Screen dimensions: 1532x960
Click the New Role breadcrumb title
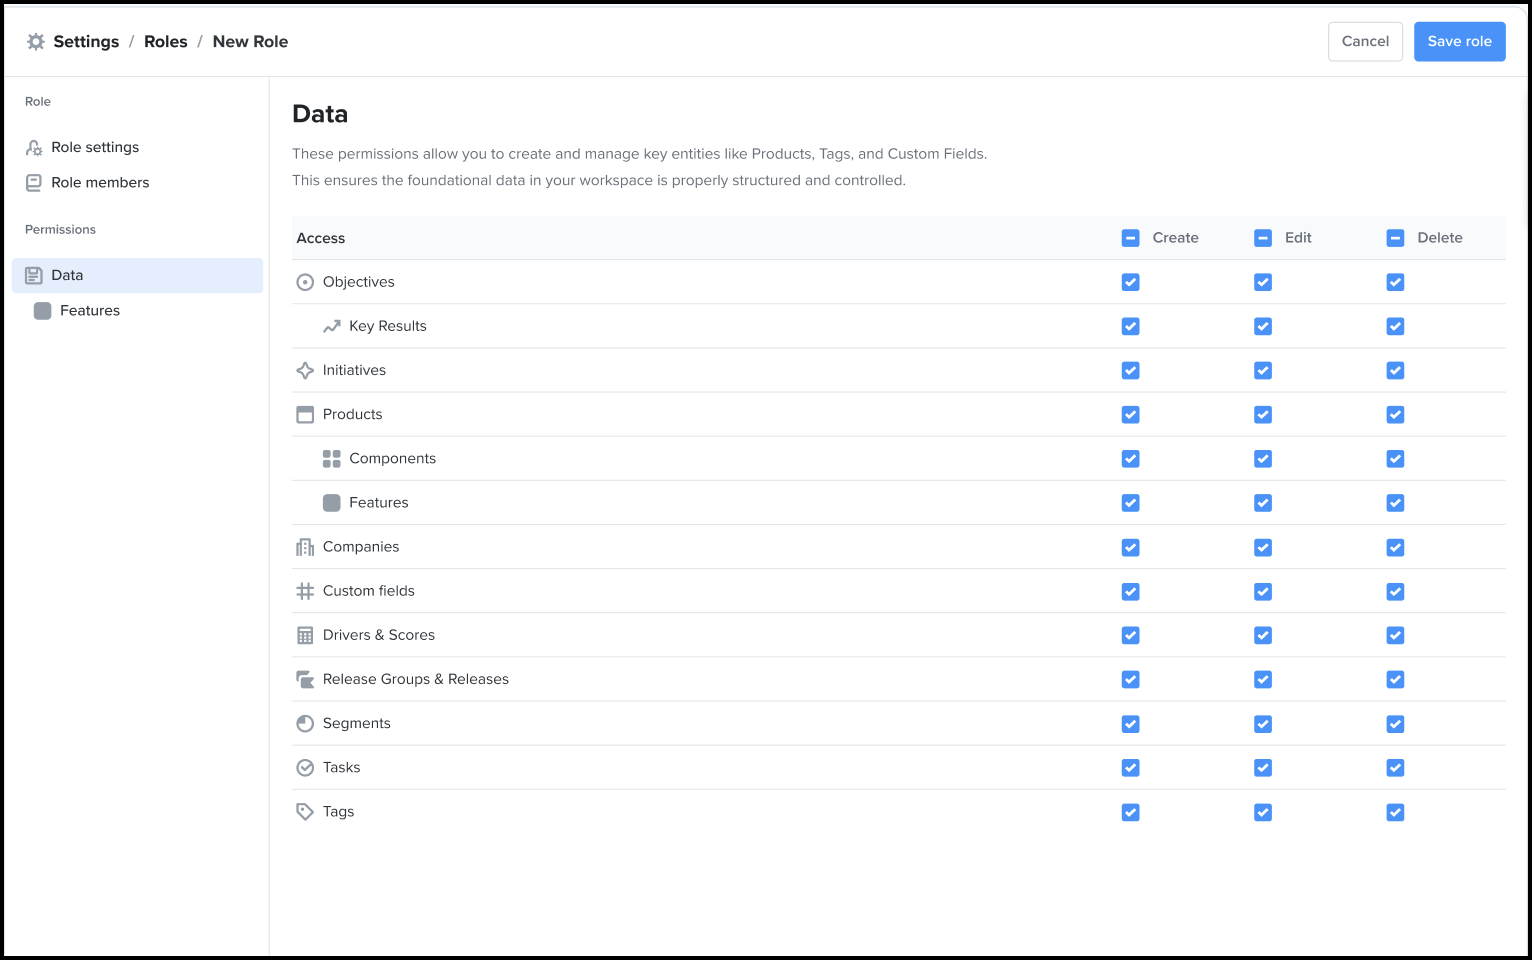click(x=250, y=42)
